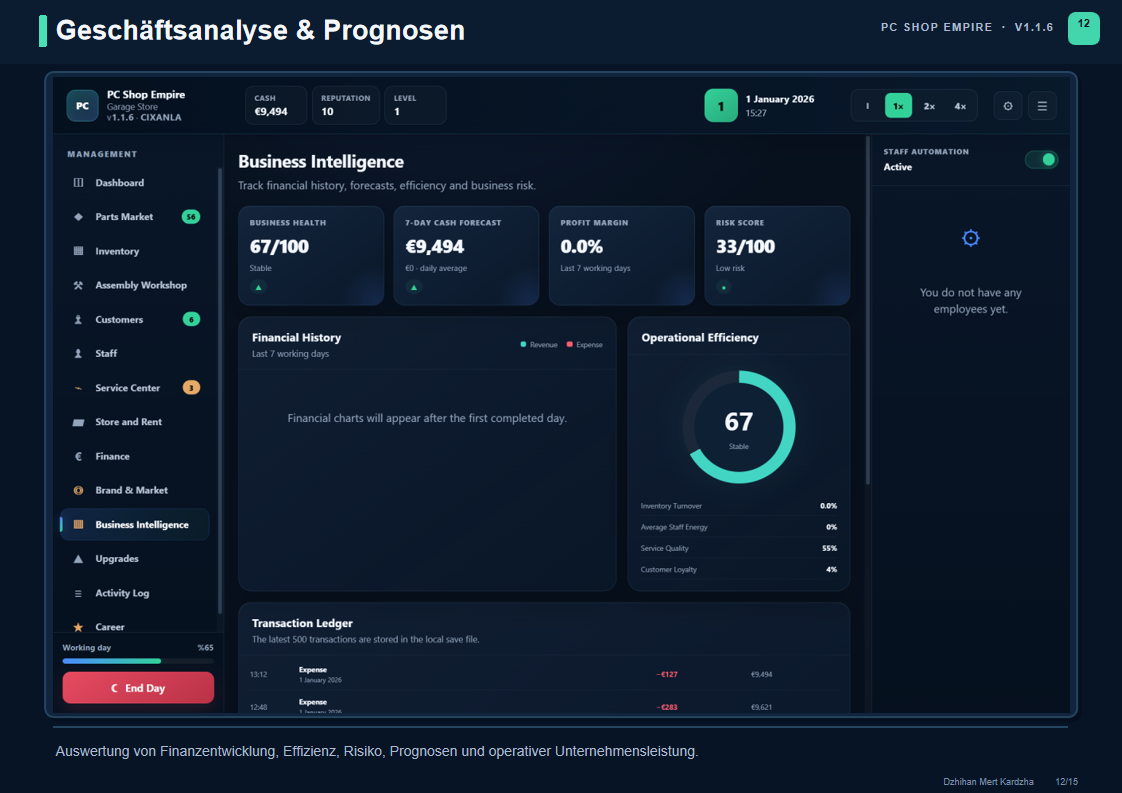Viewport: 1122px width, 793px height.
Task: Click the Risk Score 33/100 value
Action: (x=745, y=247)
